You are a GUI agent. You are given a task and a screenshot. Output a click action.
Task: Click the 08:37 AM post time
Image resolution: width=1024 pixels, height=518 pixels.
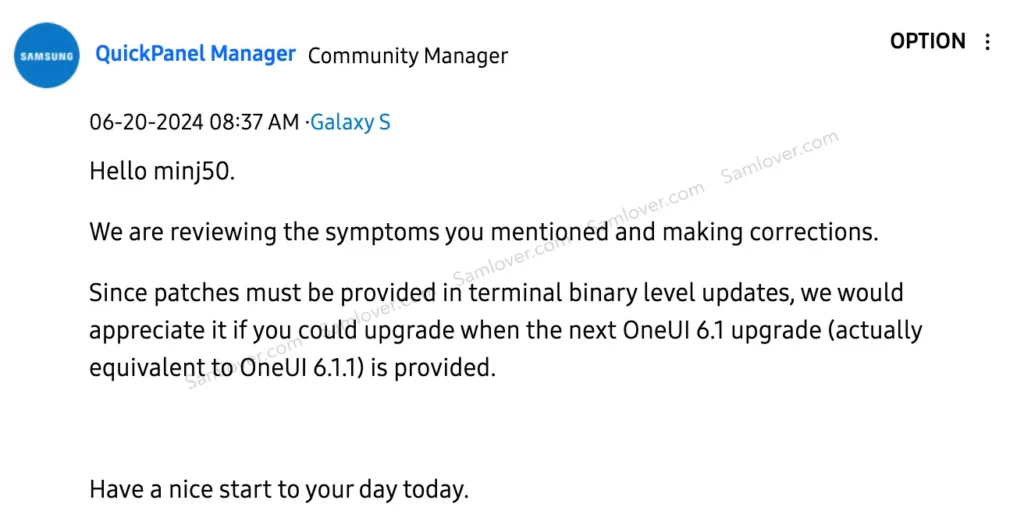tap(254, 122)
